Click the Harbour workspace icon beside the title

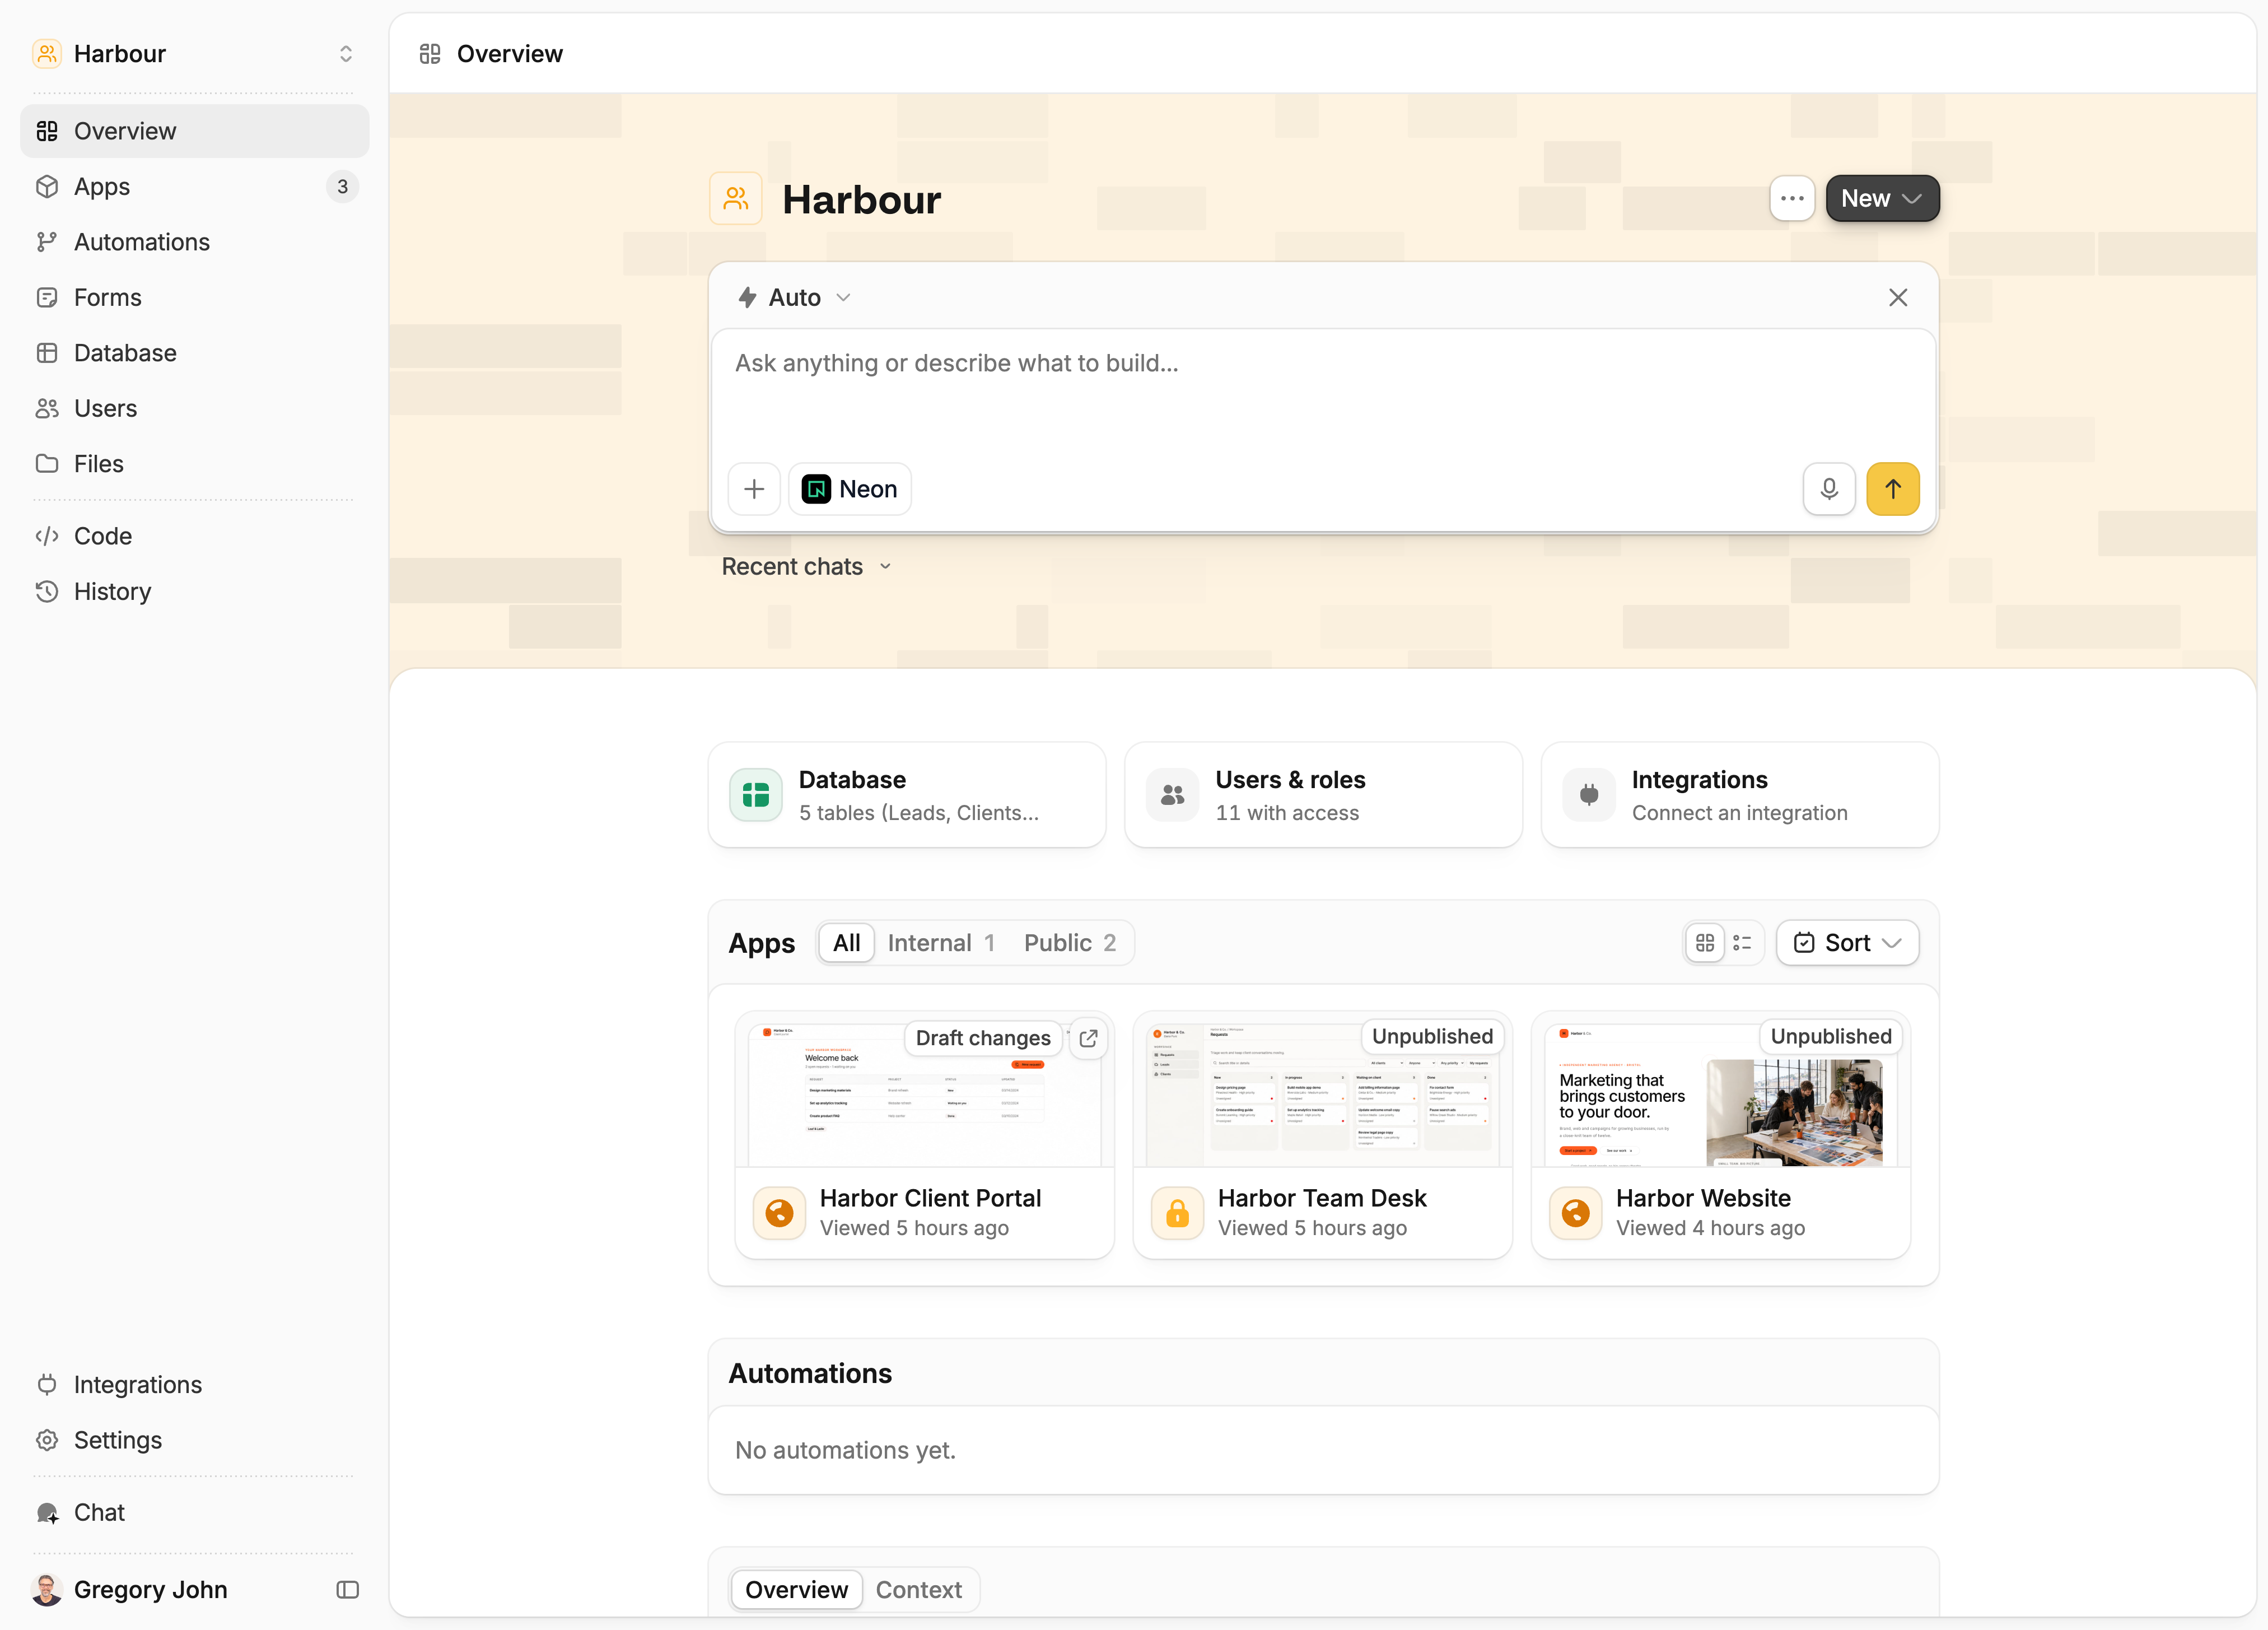[736, 198]
